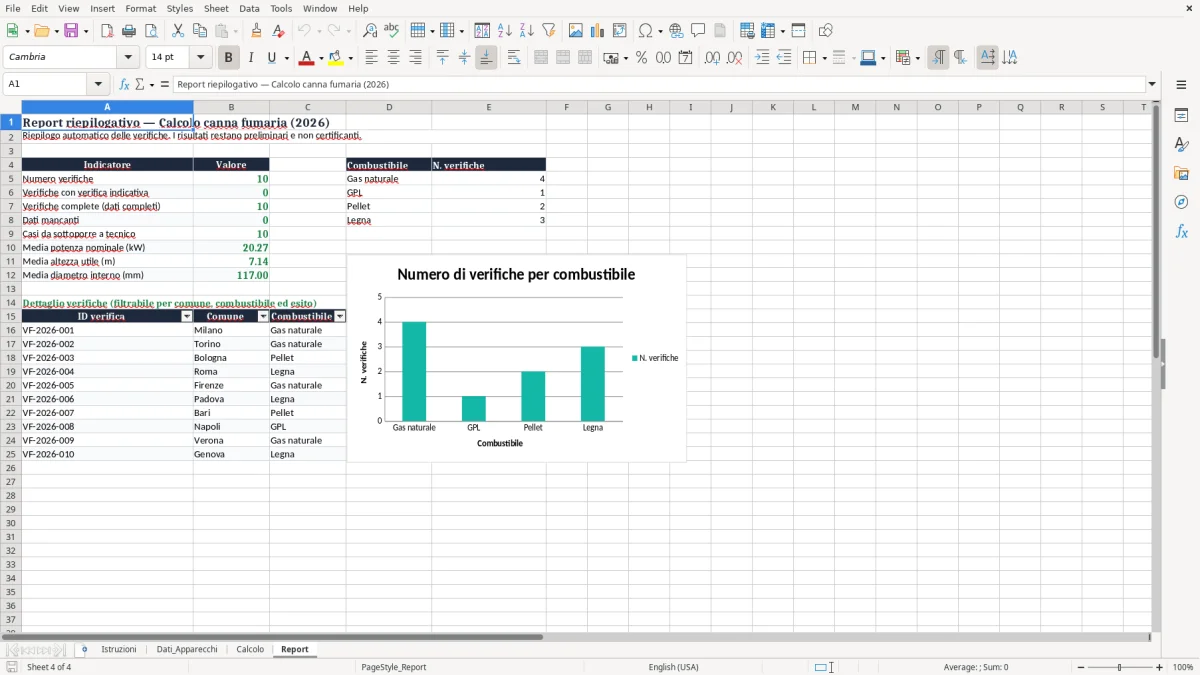Format cell as percent

pyautogui.click(x=641, y=58)
